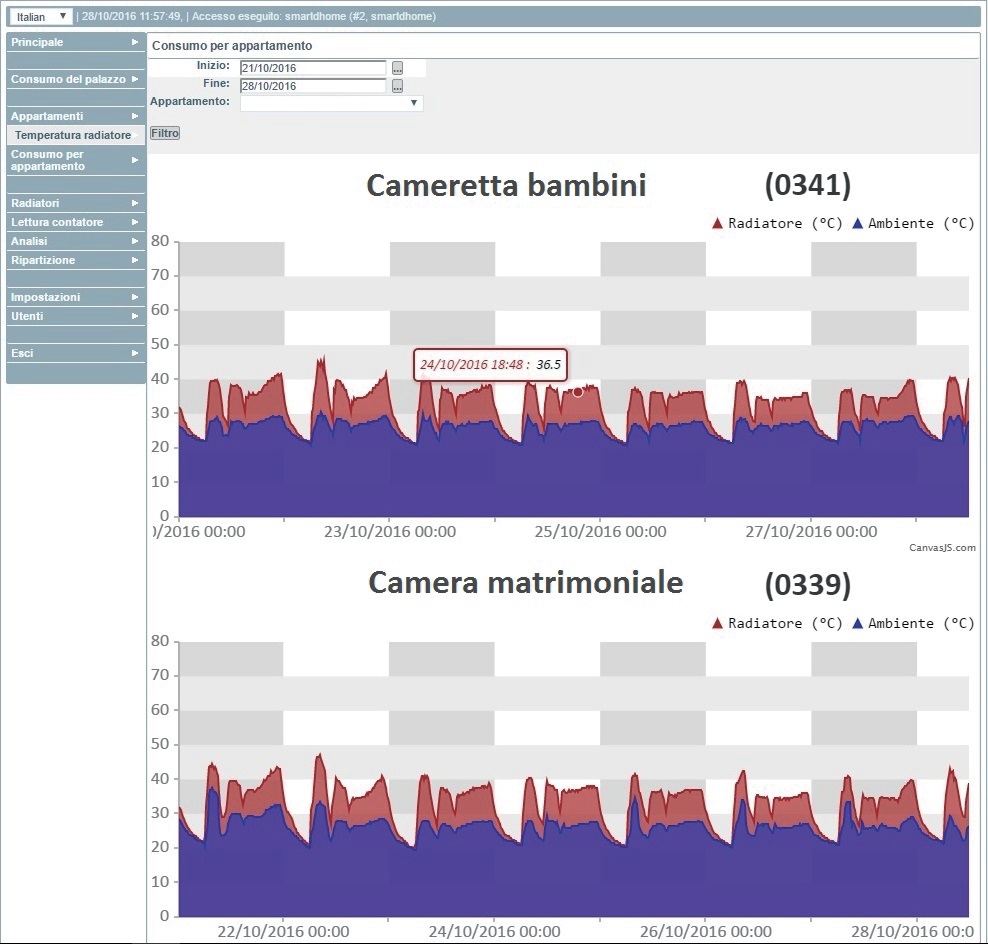Viewport: 988px width, 944px height.
Task: Open the Italian language dropdown
Action: click(x=41, y=17)
